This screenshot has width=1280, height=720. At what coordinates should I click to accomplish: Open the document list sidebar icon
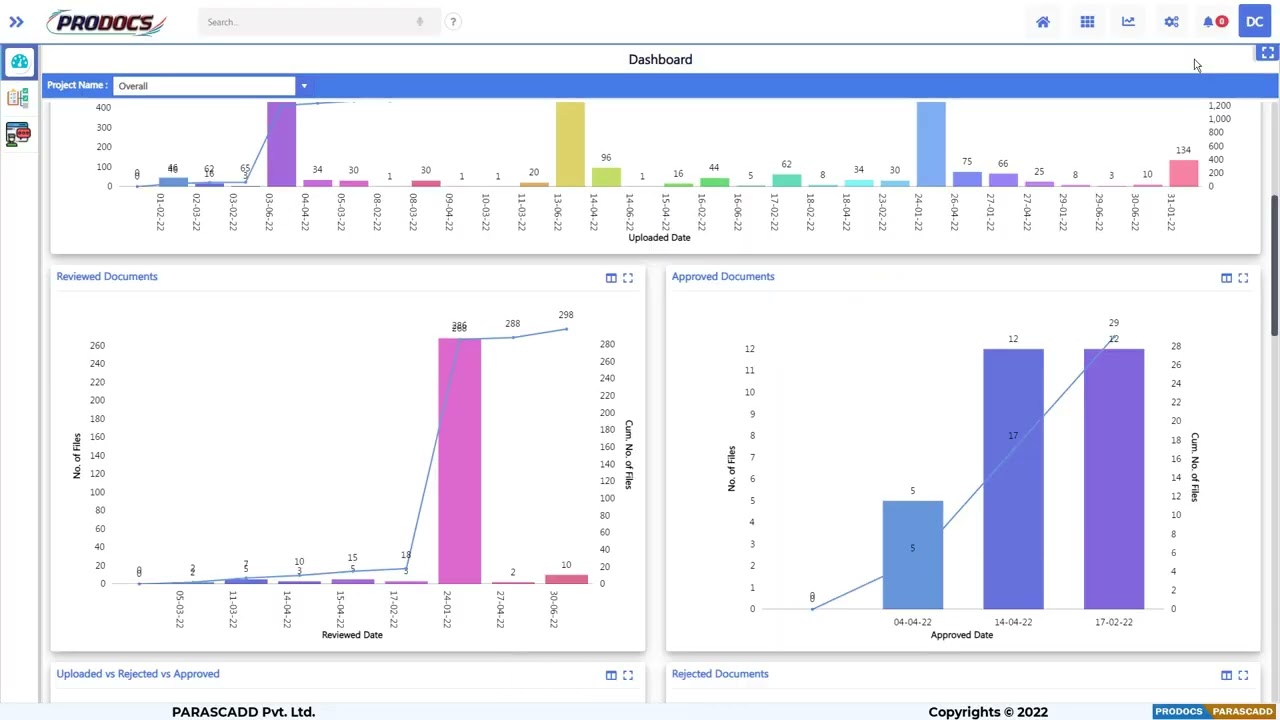point(17,98)
